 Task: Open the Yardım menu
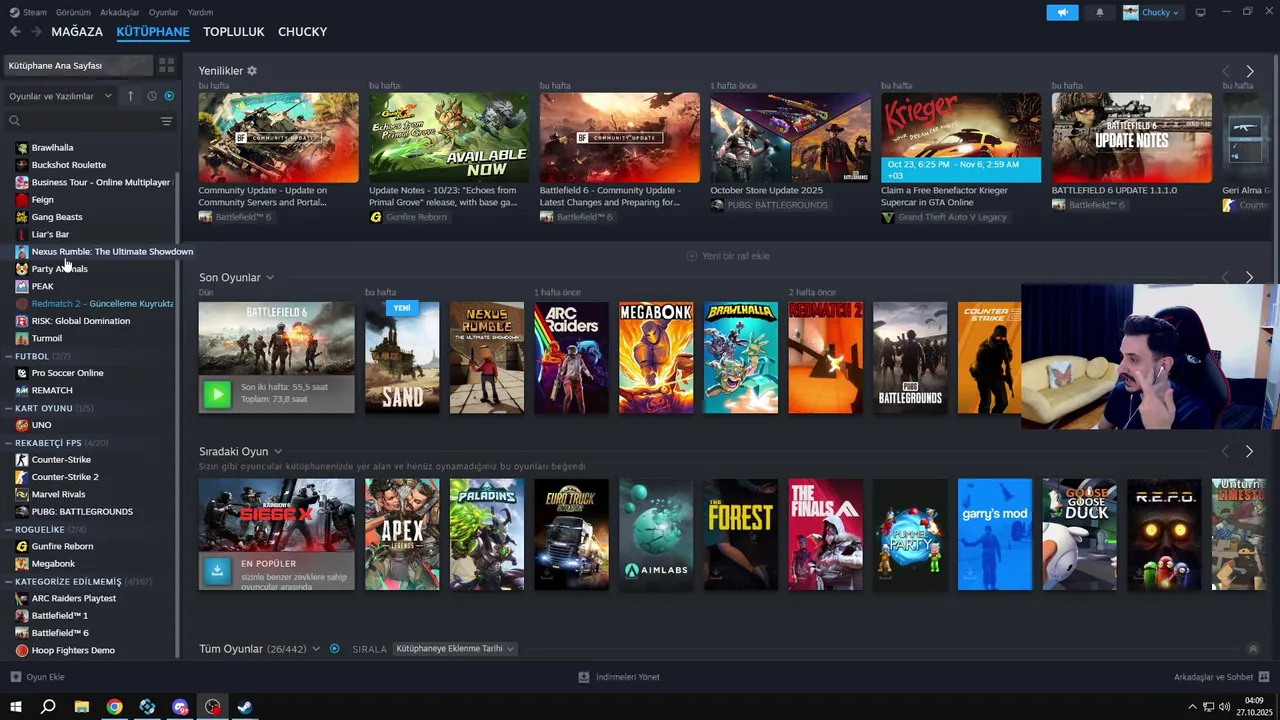[201, 12]
